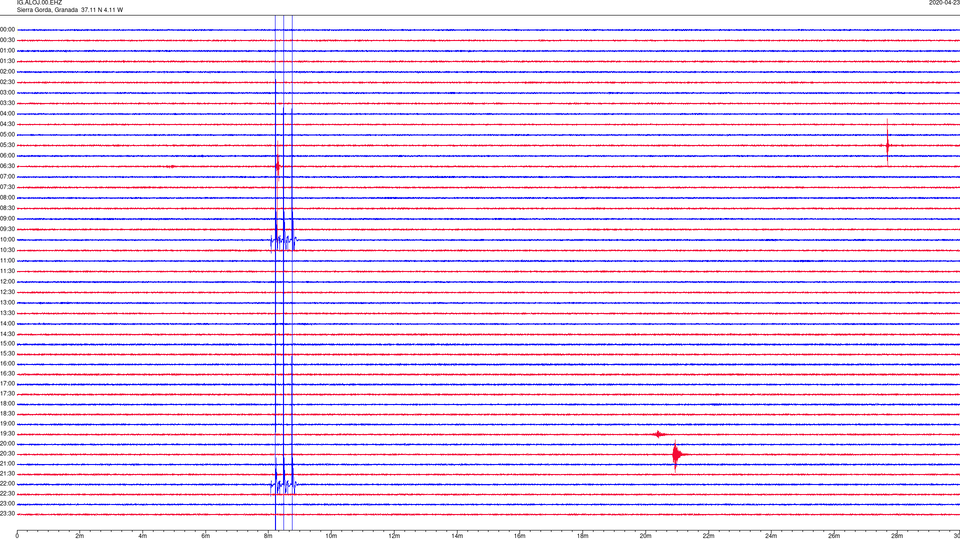This screenshot has height=540, width=960.
Task: Click the 22m axis tick label
Action: click(708, 536)
